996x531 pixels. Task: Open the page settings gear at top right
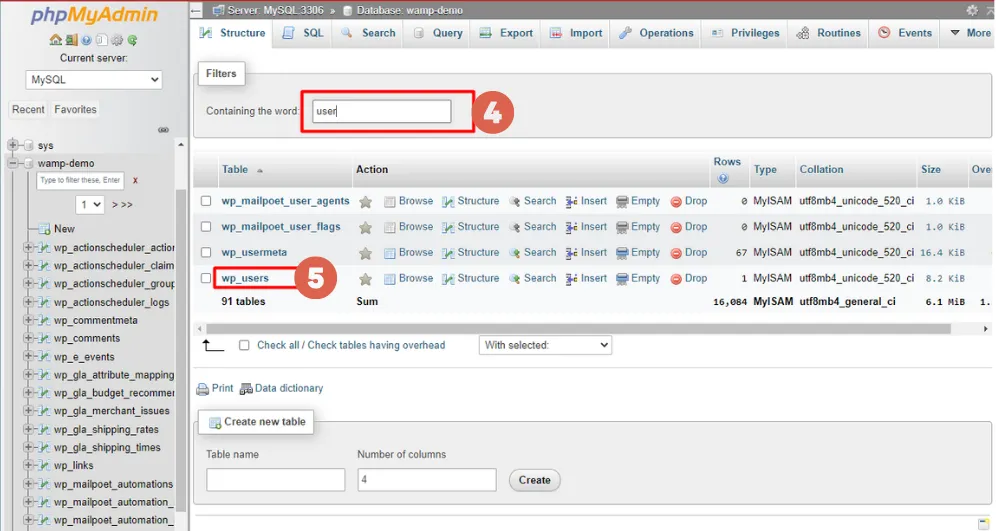click(x=972, y=10)
